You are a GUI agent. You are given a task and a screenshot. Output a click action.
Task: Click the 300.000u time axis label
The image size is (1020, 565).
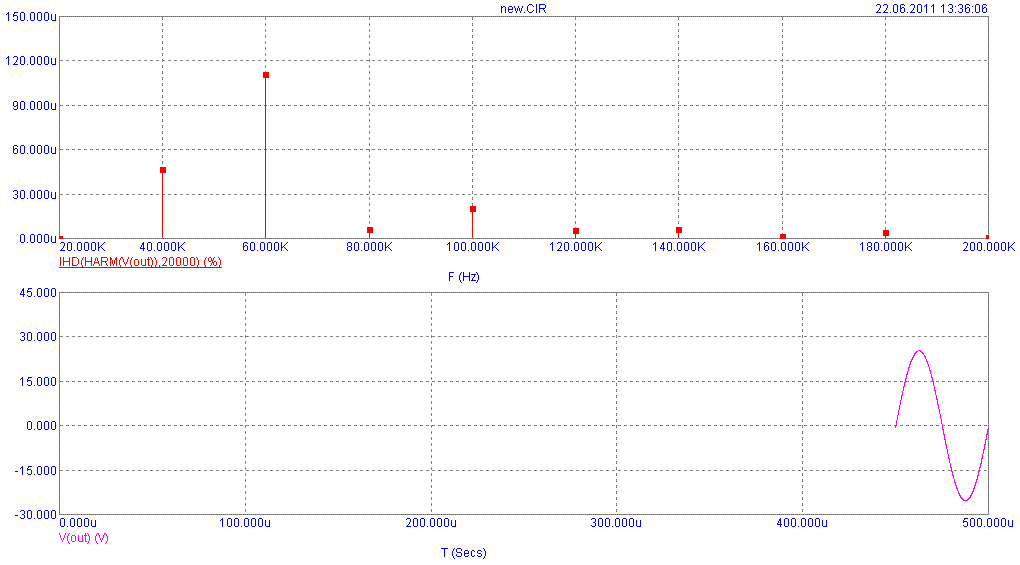click(x=616, y=523)
